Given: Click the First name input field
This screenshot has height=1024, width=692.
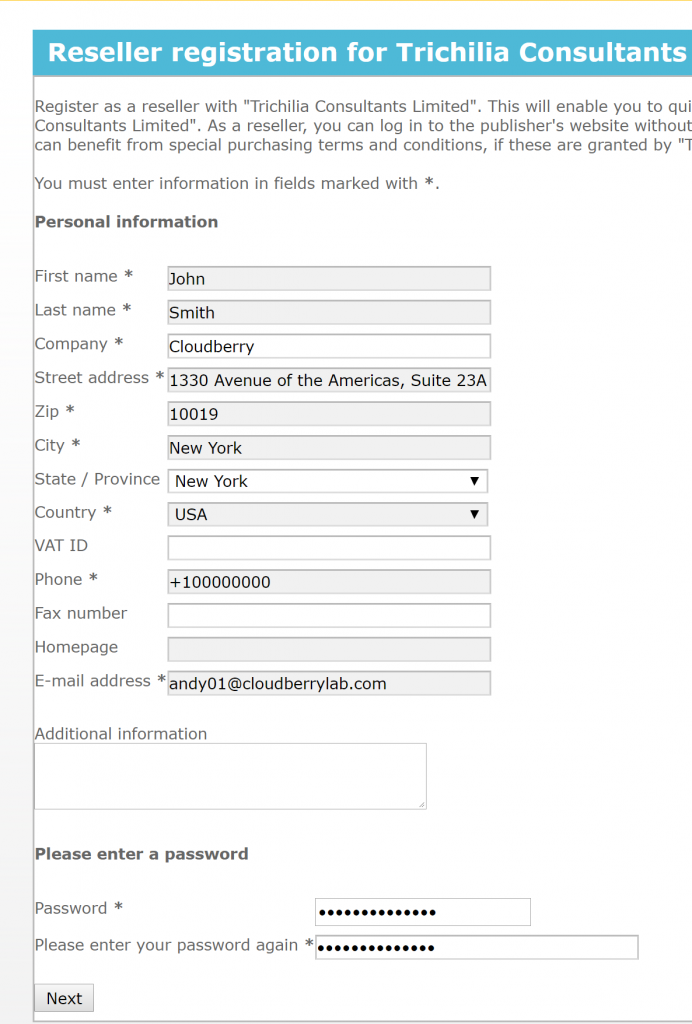Looking at the screenshot, I should (x=329, y=279).
